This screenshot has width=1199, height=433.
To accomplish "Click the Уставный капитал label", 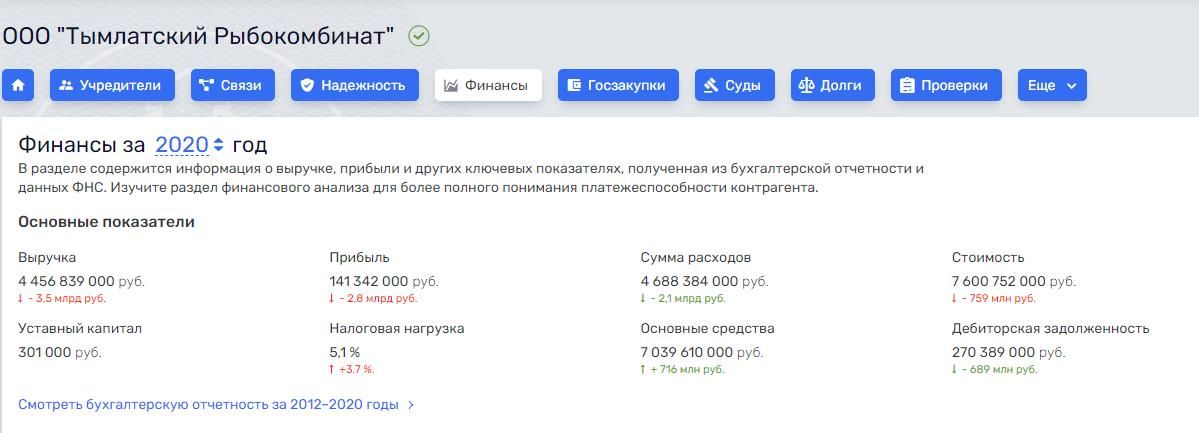I will click(80, 329).
